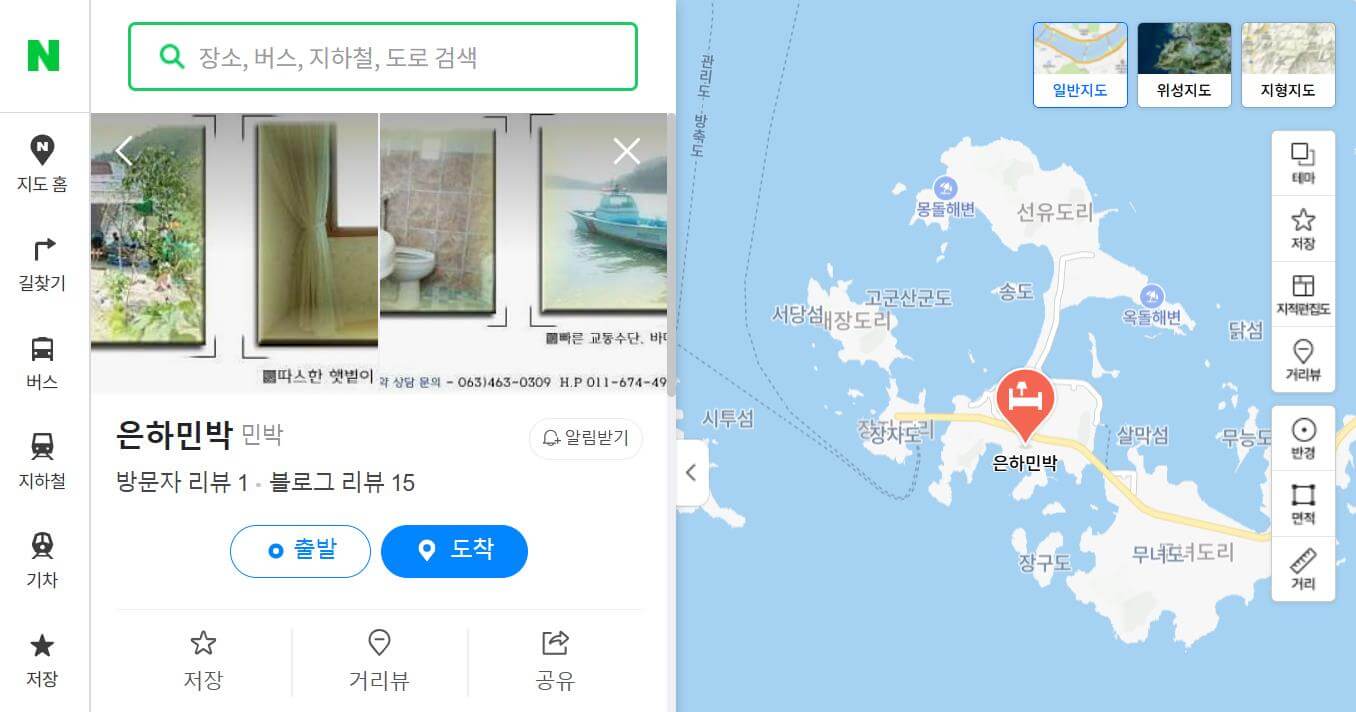Set 은하민박 as 출발 starting point
The width and height of the screenshot is (1356, 712).
pyautogui.click(x=300, y=551)
